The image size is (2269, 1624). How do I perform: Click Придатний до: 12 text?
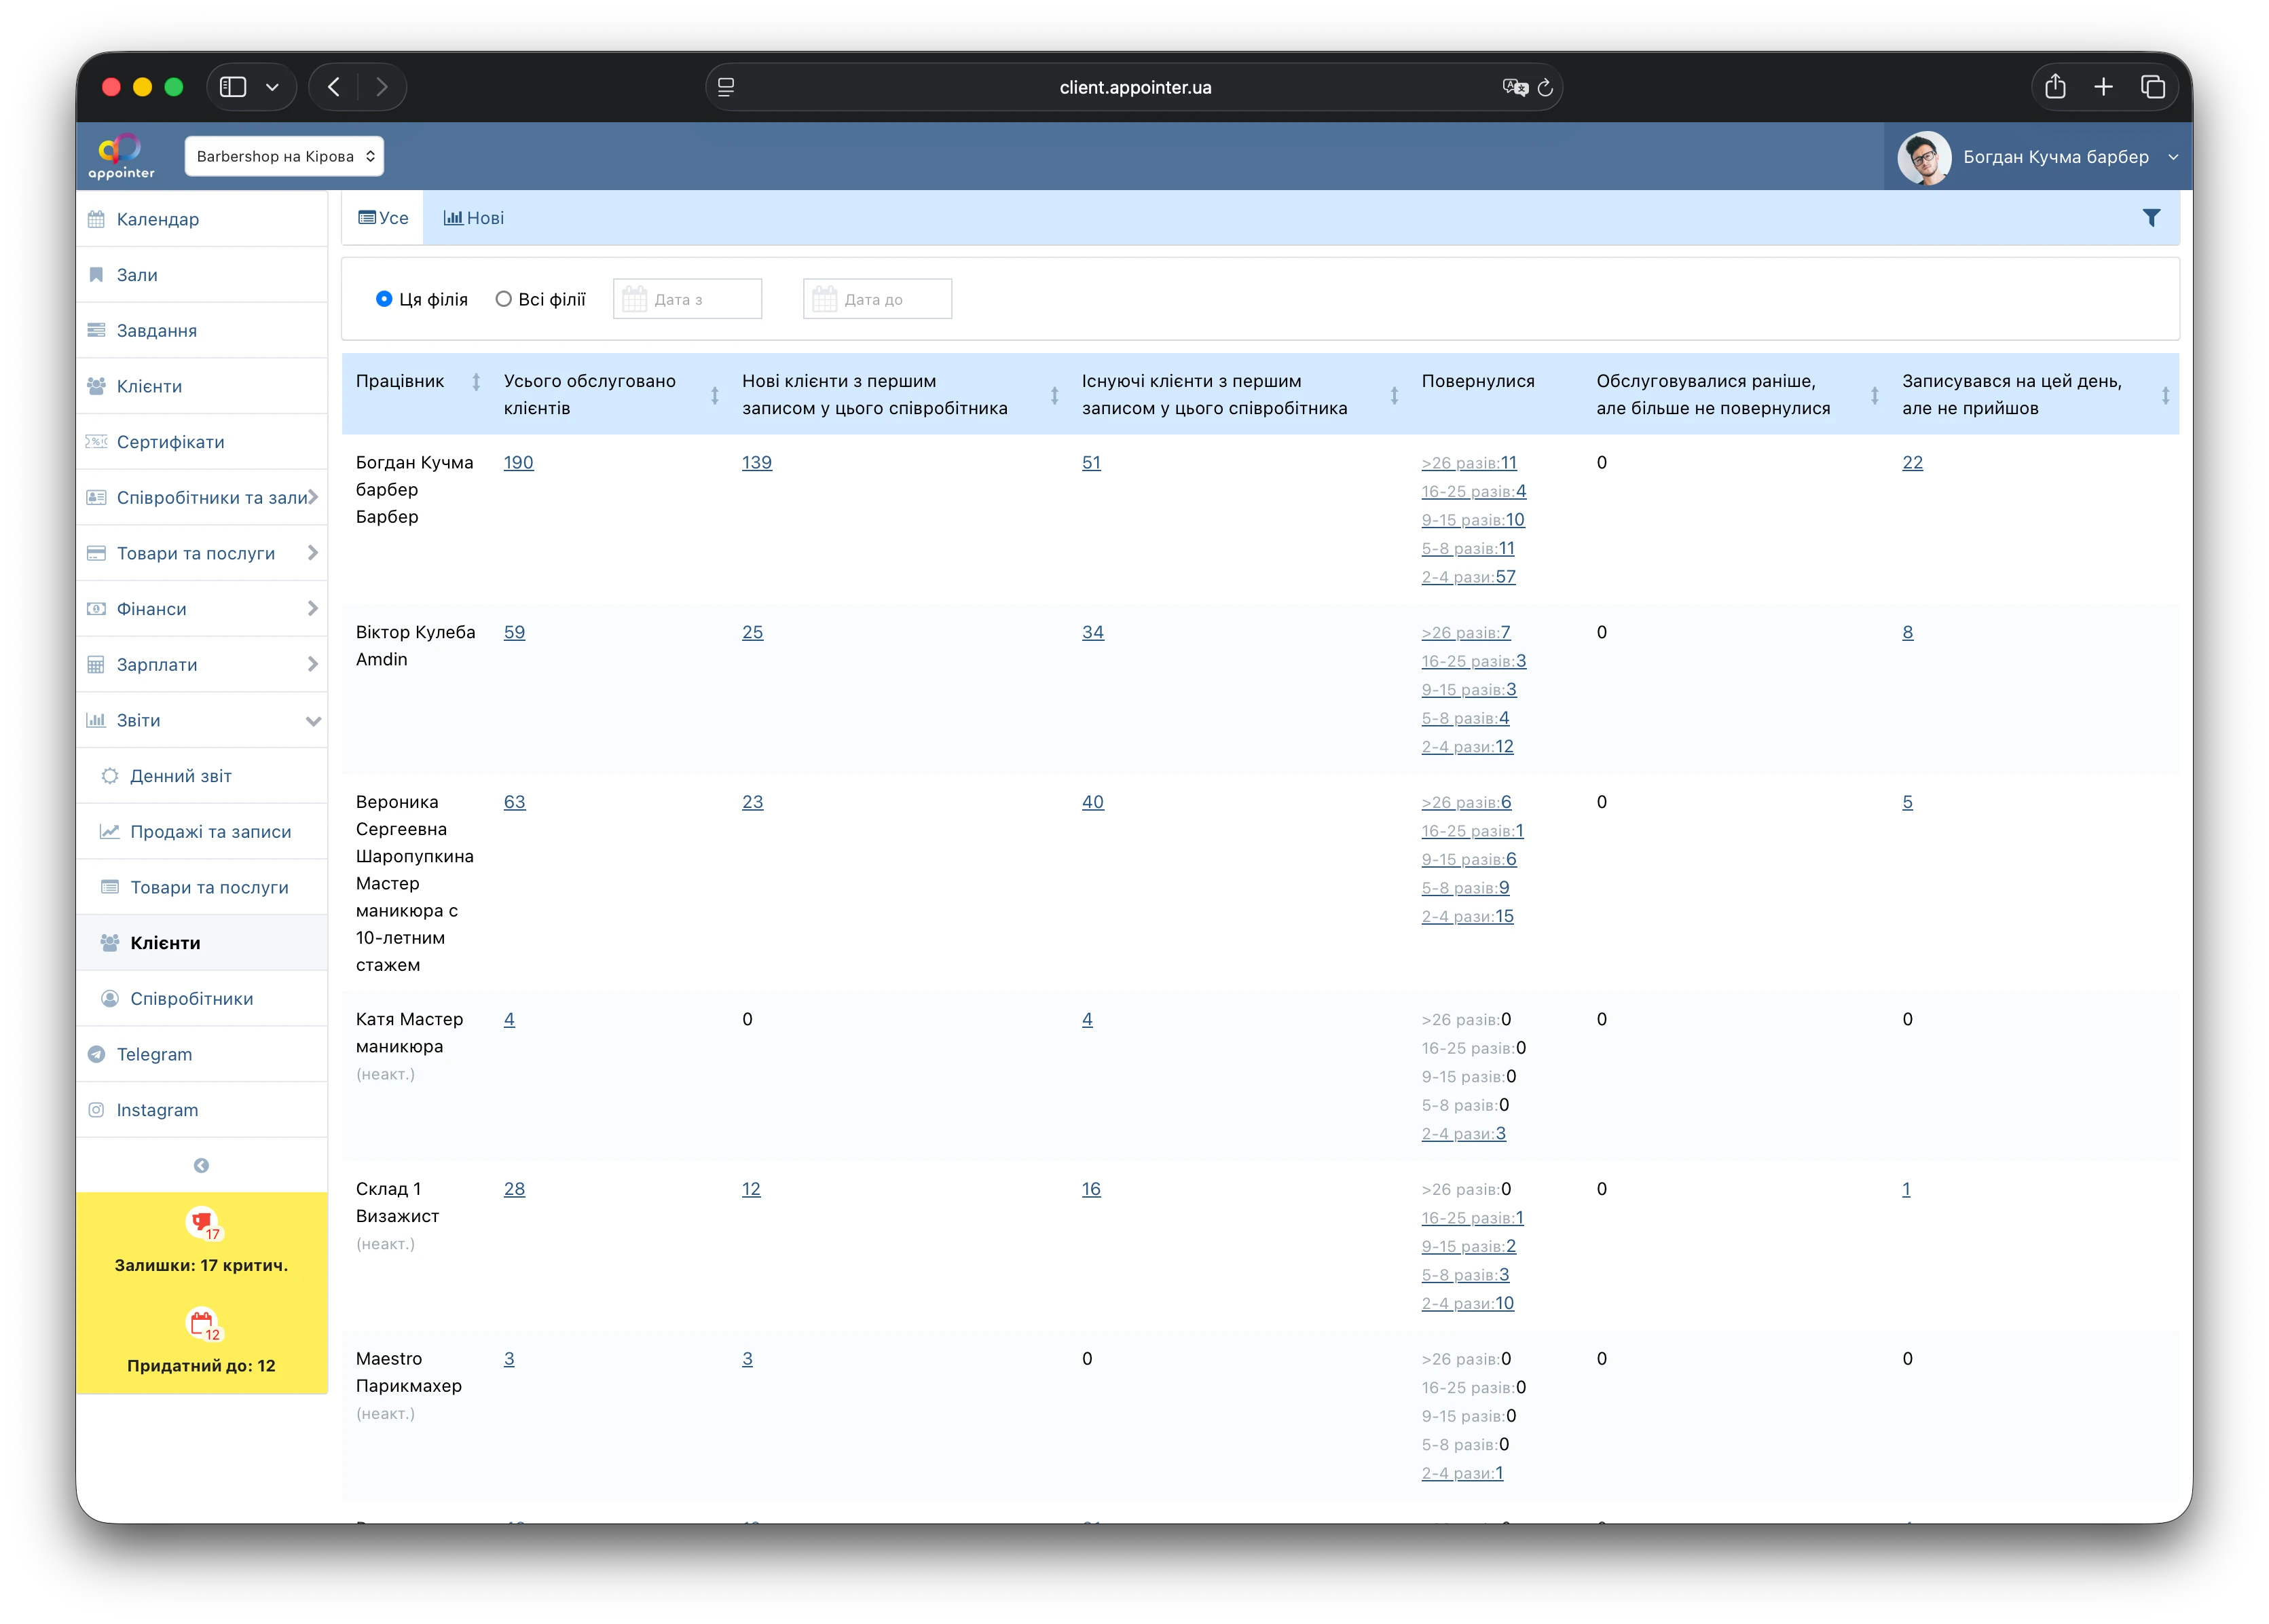click(201, 1366)
